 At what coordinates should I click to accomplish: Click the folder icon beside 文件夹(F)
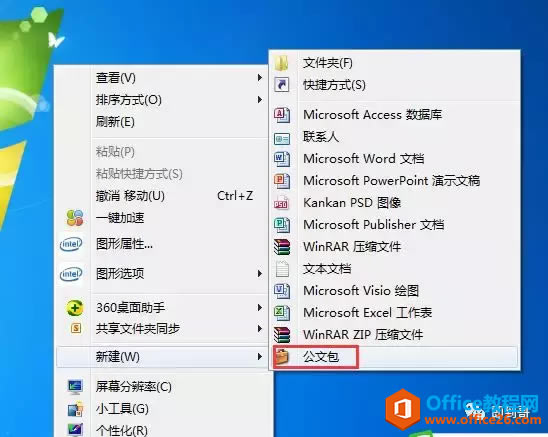click(281, 63)
